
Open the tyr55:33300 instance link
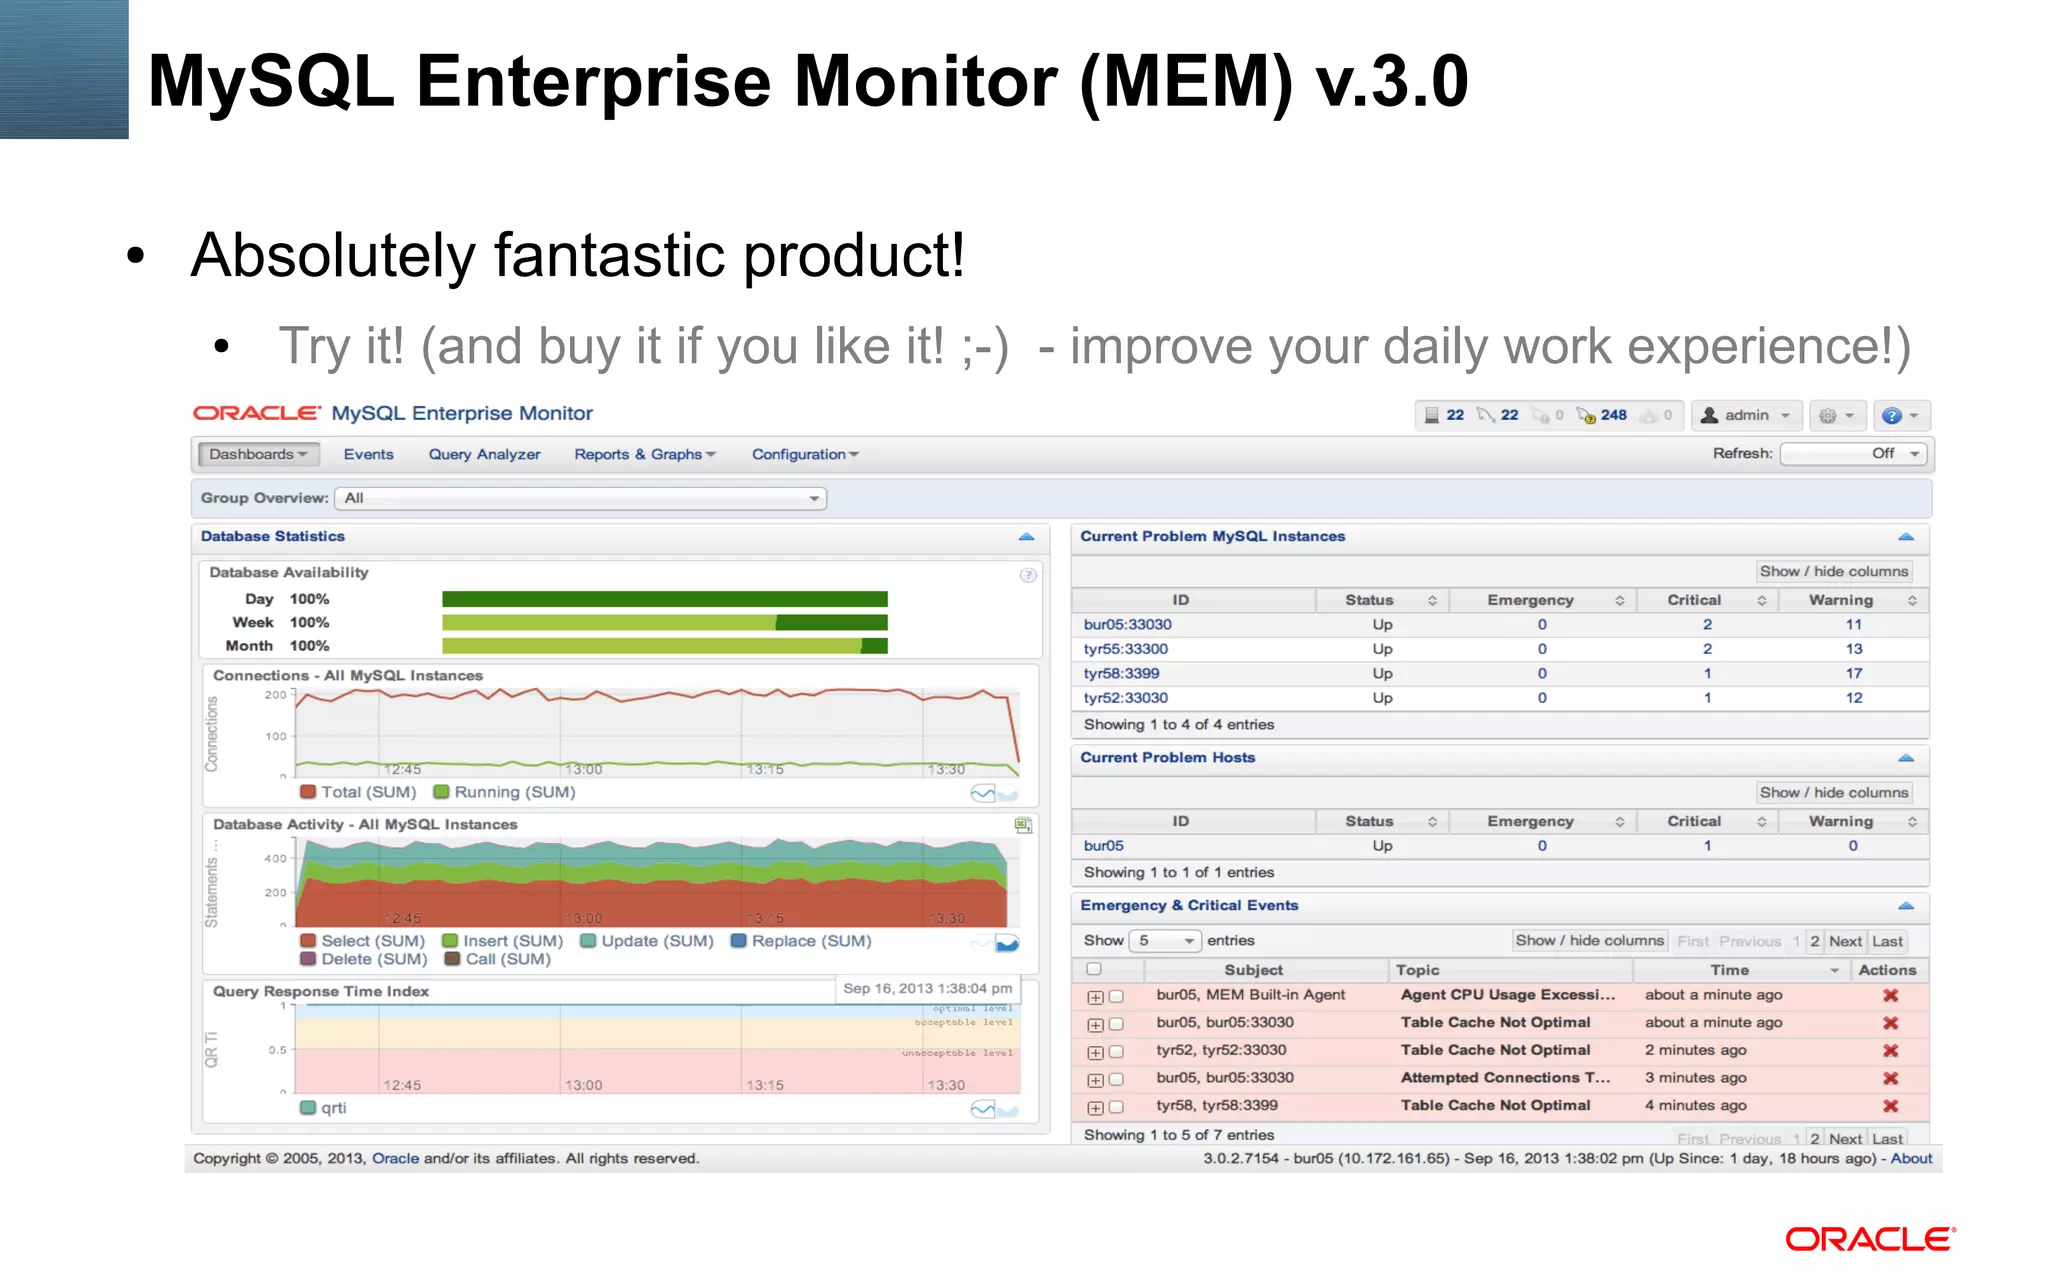1125,649
